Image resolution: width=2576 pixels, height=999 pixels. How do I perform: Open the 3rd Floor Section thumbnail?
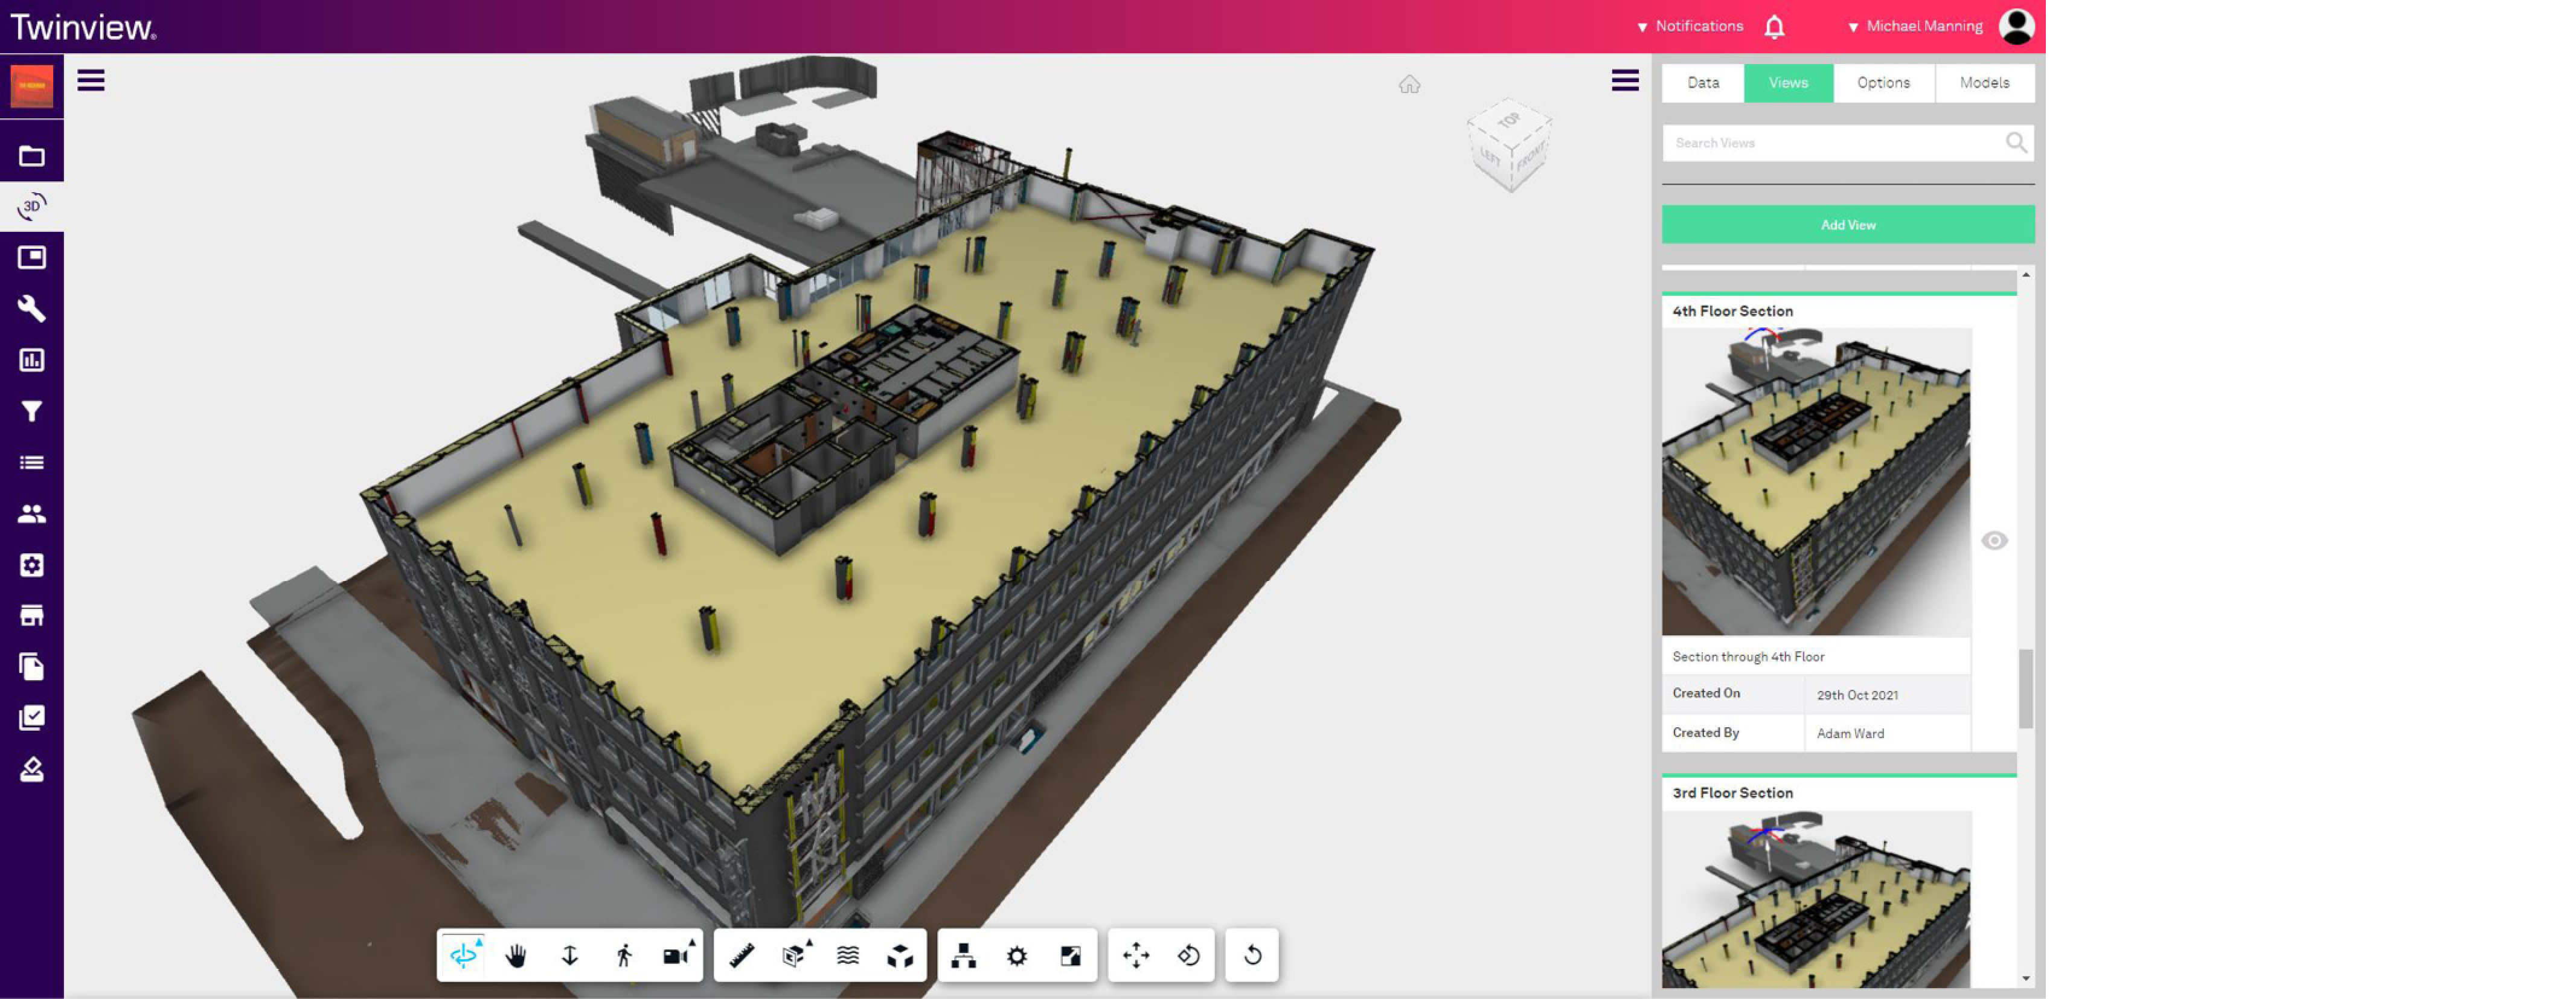point(1816,899)
